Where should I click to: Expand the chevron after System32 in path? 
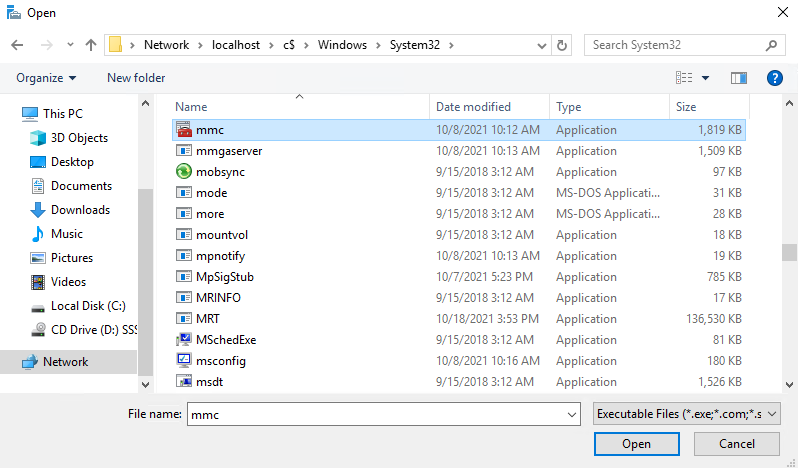click(x=451, y=45)
